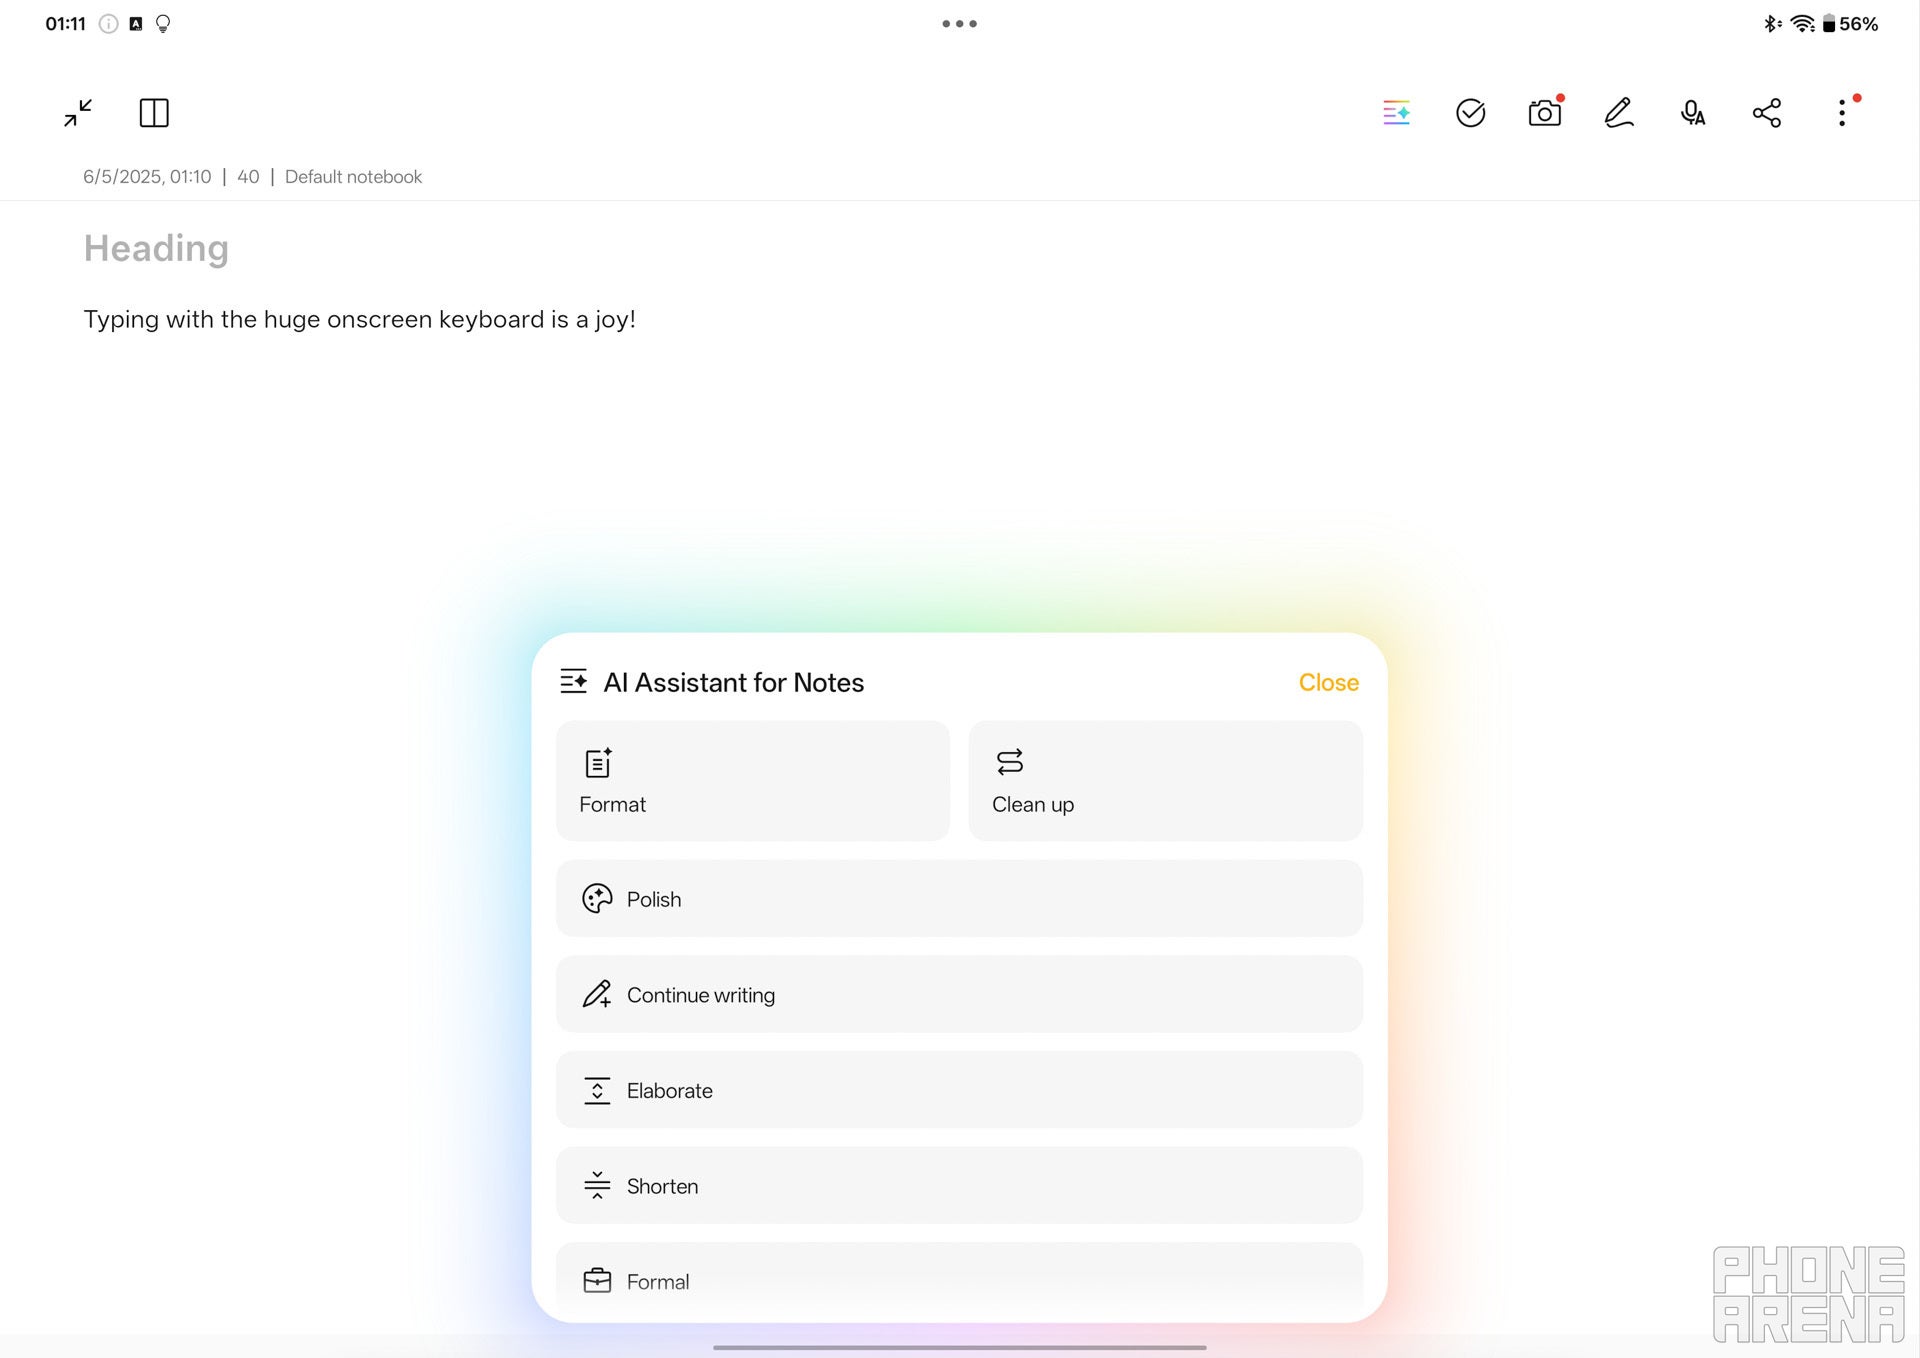Exit full screen with collapse arrows icon

click(x=78, y=113)
